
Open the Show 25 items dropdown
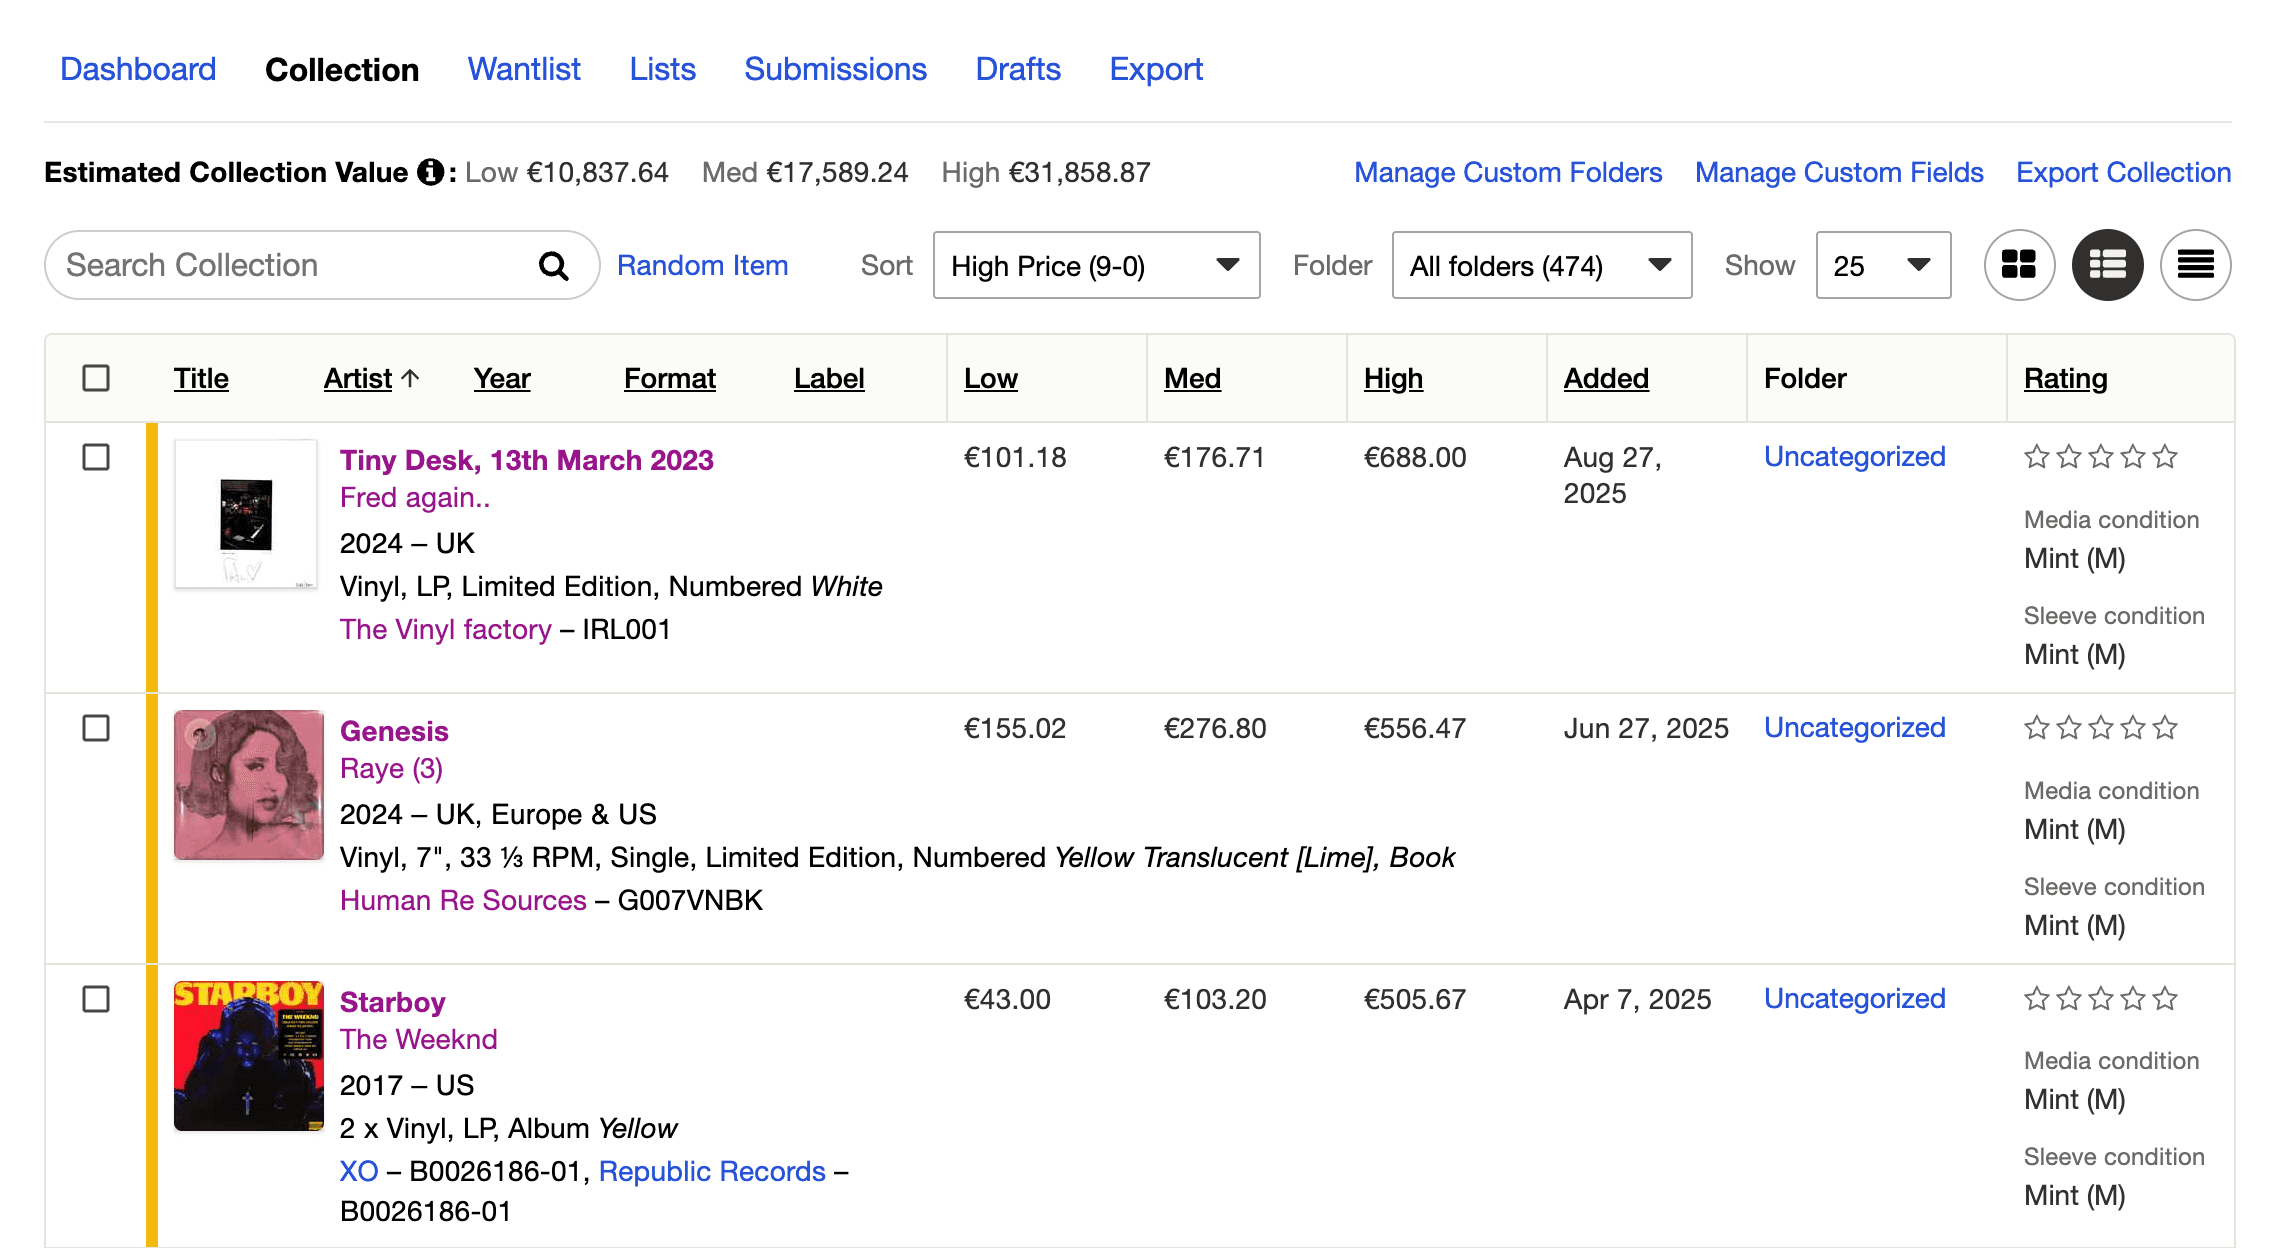click(x=1883, y=265)
